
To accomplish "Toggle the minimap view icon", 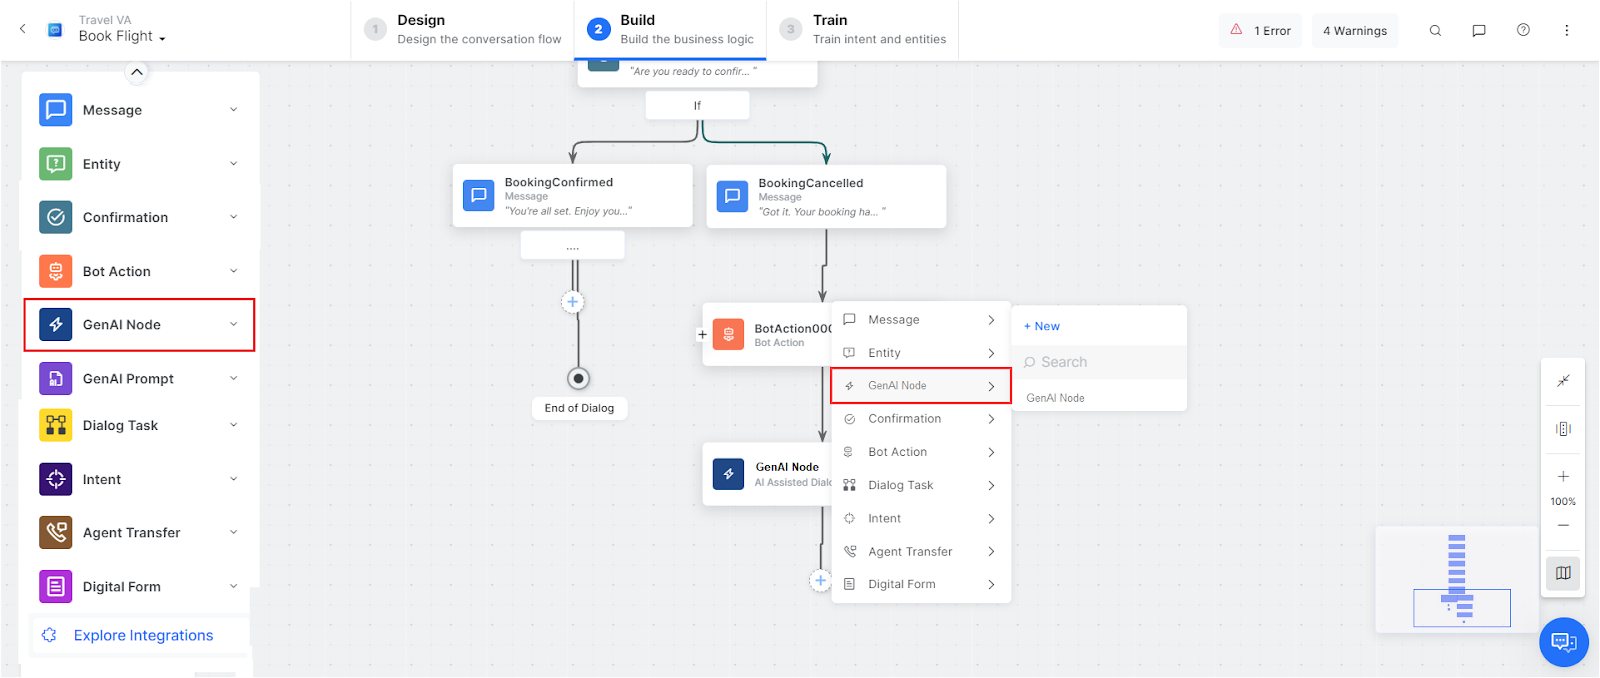I will (x=1563, y=573).
